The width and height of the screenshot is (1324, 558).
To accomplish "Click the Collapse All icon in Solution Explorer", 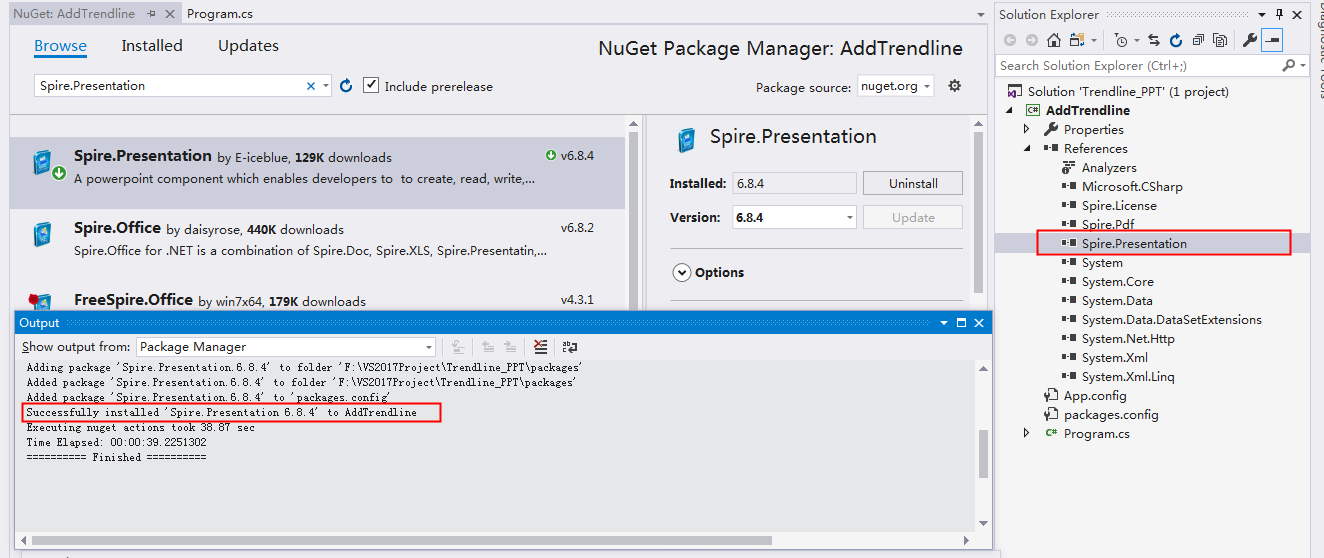I will [1198, 40].
